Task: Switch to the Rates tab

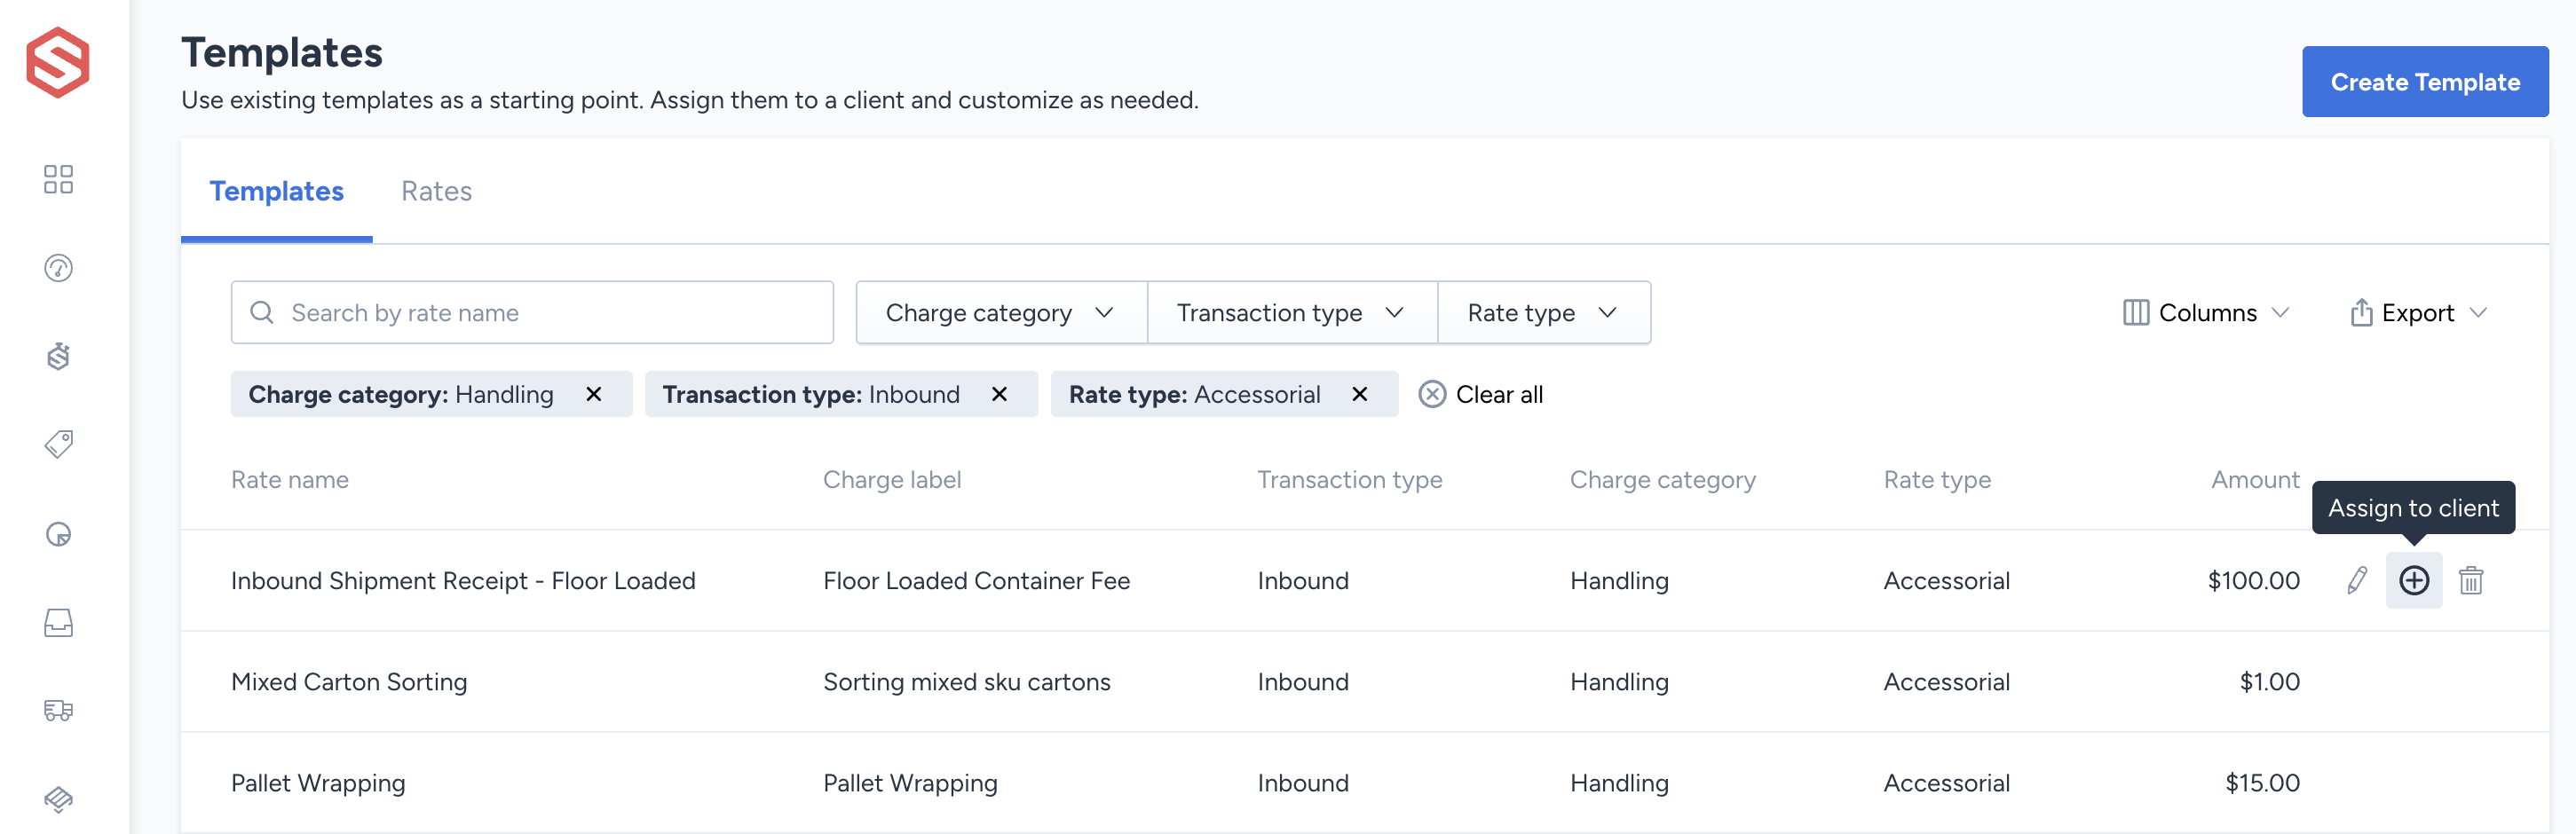Action: (x=436, y=191)
